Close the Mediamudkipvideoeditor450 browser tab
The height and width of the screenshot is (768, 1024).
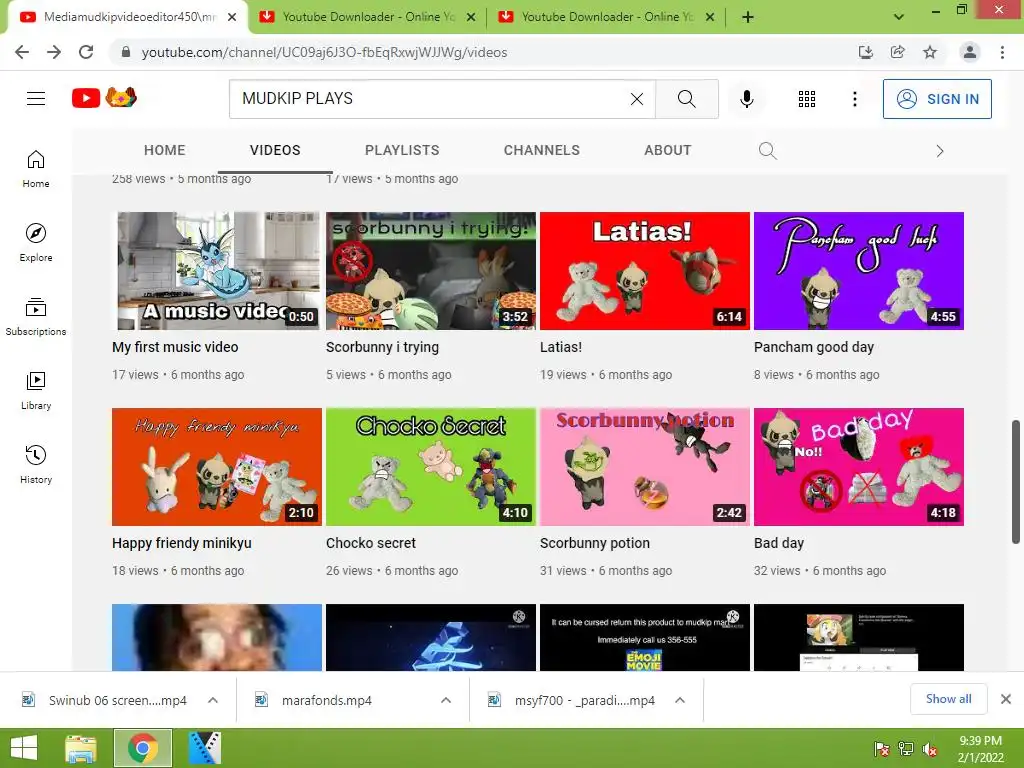coord(232,17)
